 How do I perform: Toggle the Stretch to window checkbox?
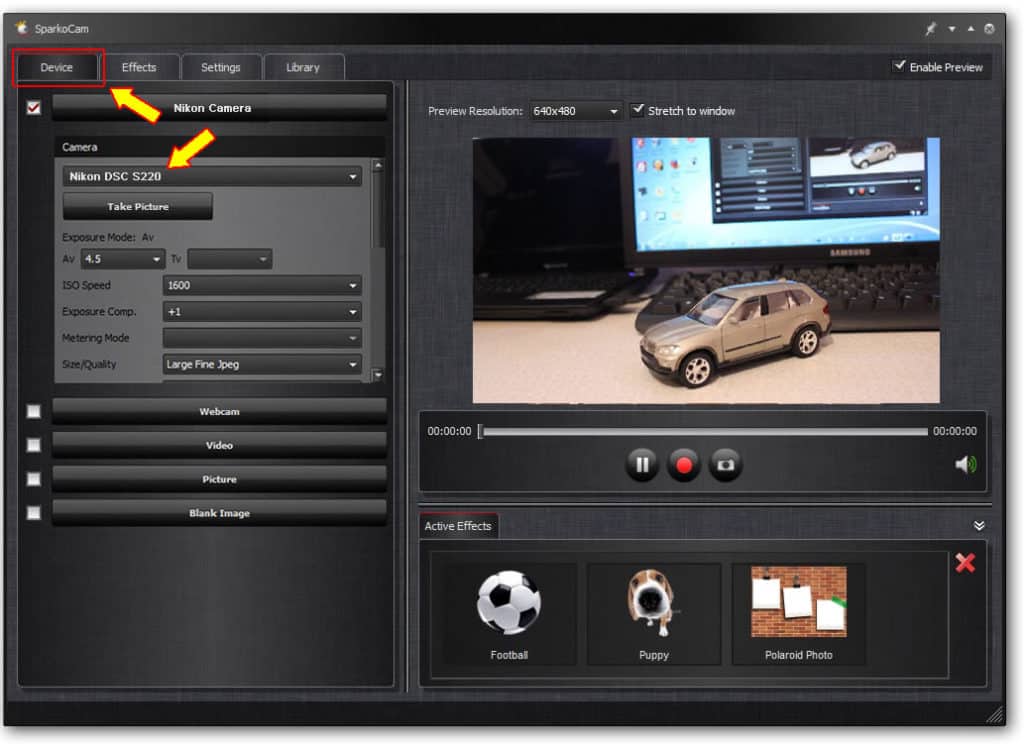pyautogui.click(x=638, y=110)
